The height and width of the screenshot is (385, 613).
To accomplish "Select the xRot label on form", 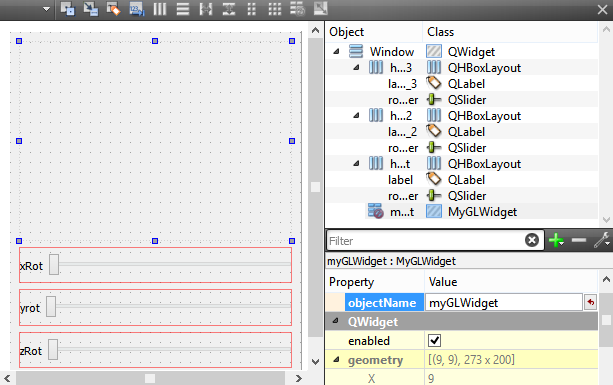I will (31, 266).
